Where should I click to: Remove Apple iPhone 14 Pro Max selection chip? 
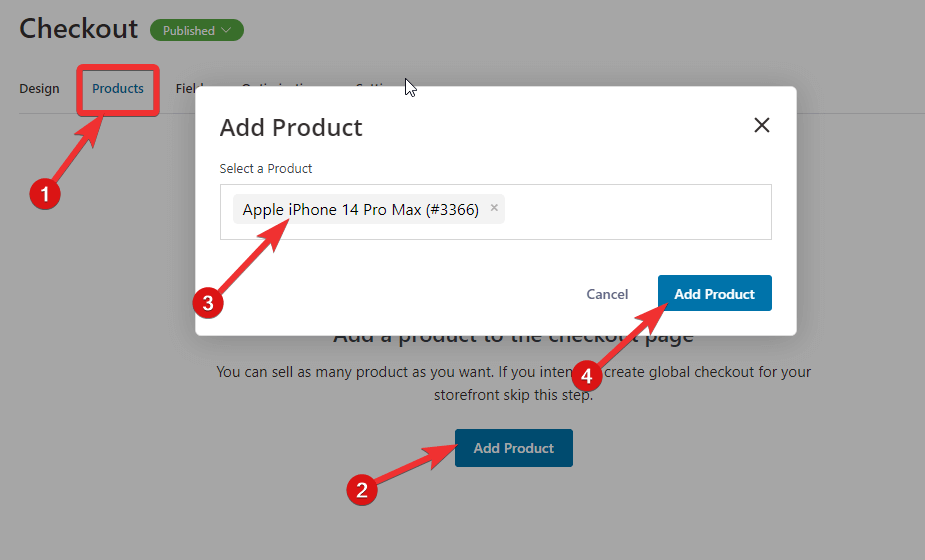tap(494, 208)
